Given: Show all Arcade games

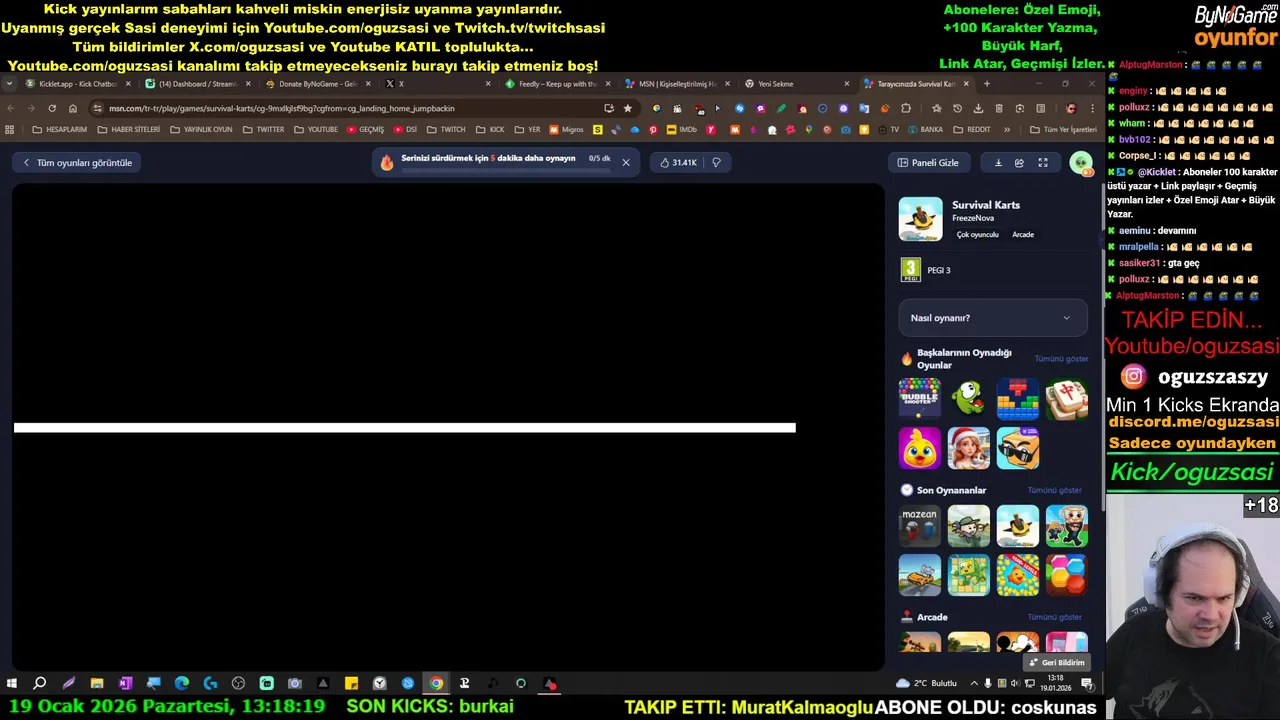Looking at the screenshot, I should point(1054,617).
